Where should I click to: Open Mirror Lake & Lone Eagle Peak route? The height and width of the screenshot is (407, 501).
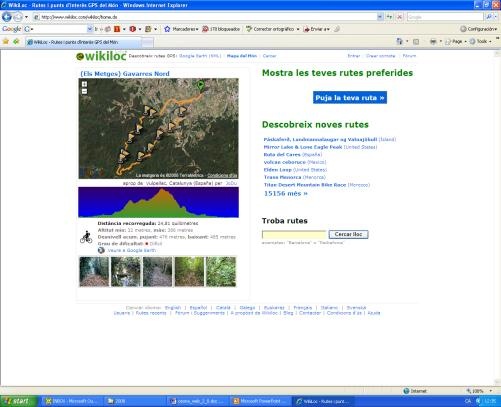[303, 147]
